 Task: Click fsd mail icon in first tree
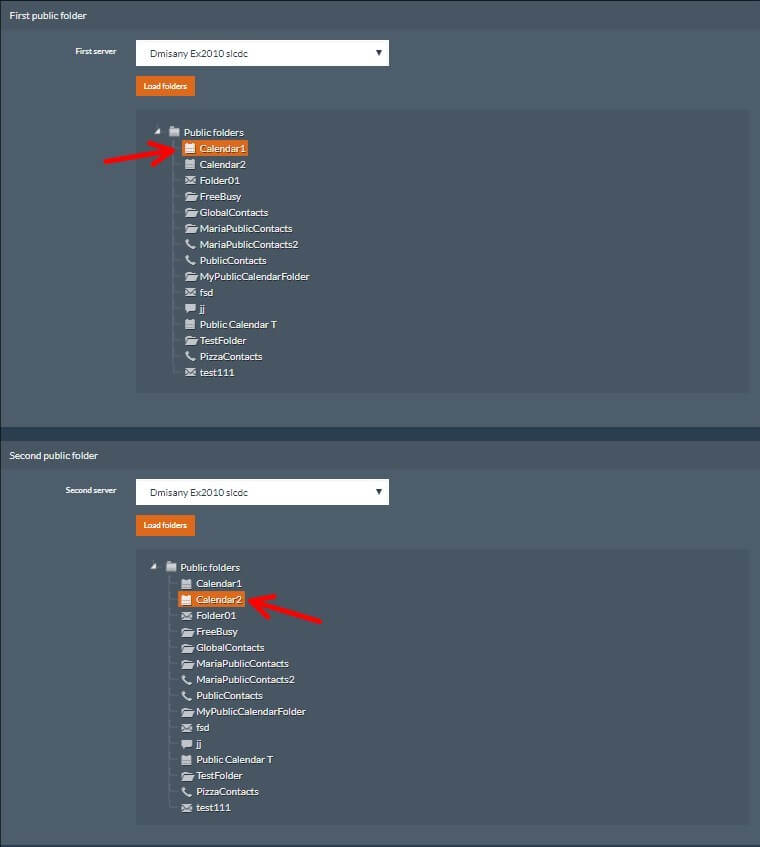click(190, 292)
